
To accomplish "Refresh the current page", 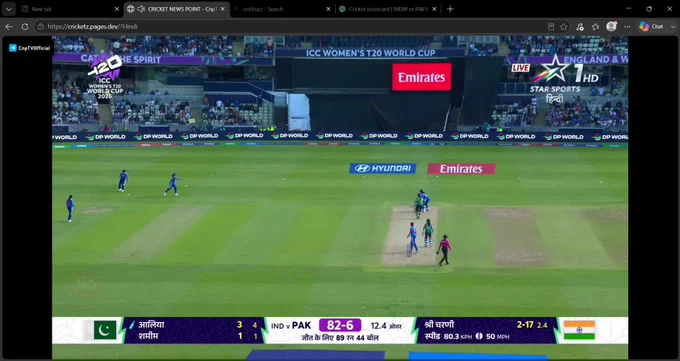I will 25,26.
